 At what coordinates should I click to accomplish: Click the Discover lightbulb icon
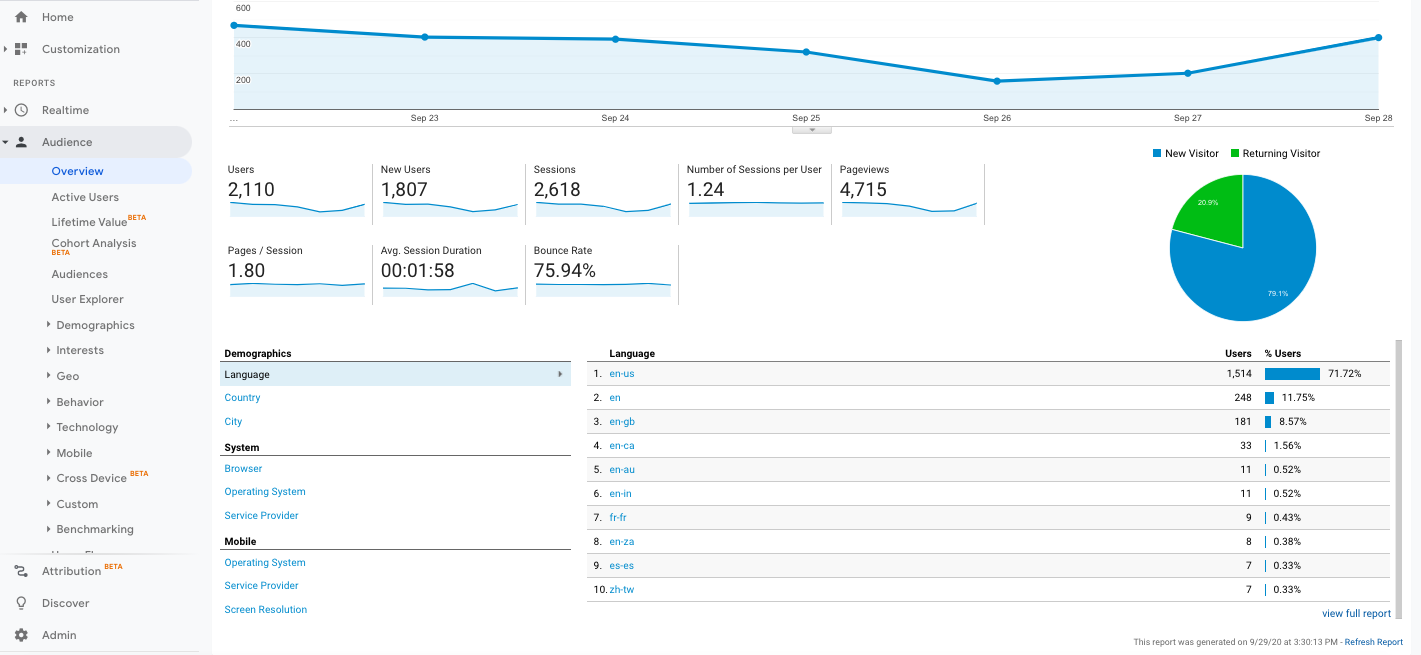click(20, 603)
